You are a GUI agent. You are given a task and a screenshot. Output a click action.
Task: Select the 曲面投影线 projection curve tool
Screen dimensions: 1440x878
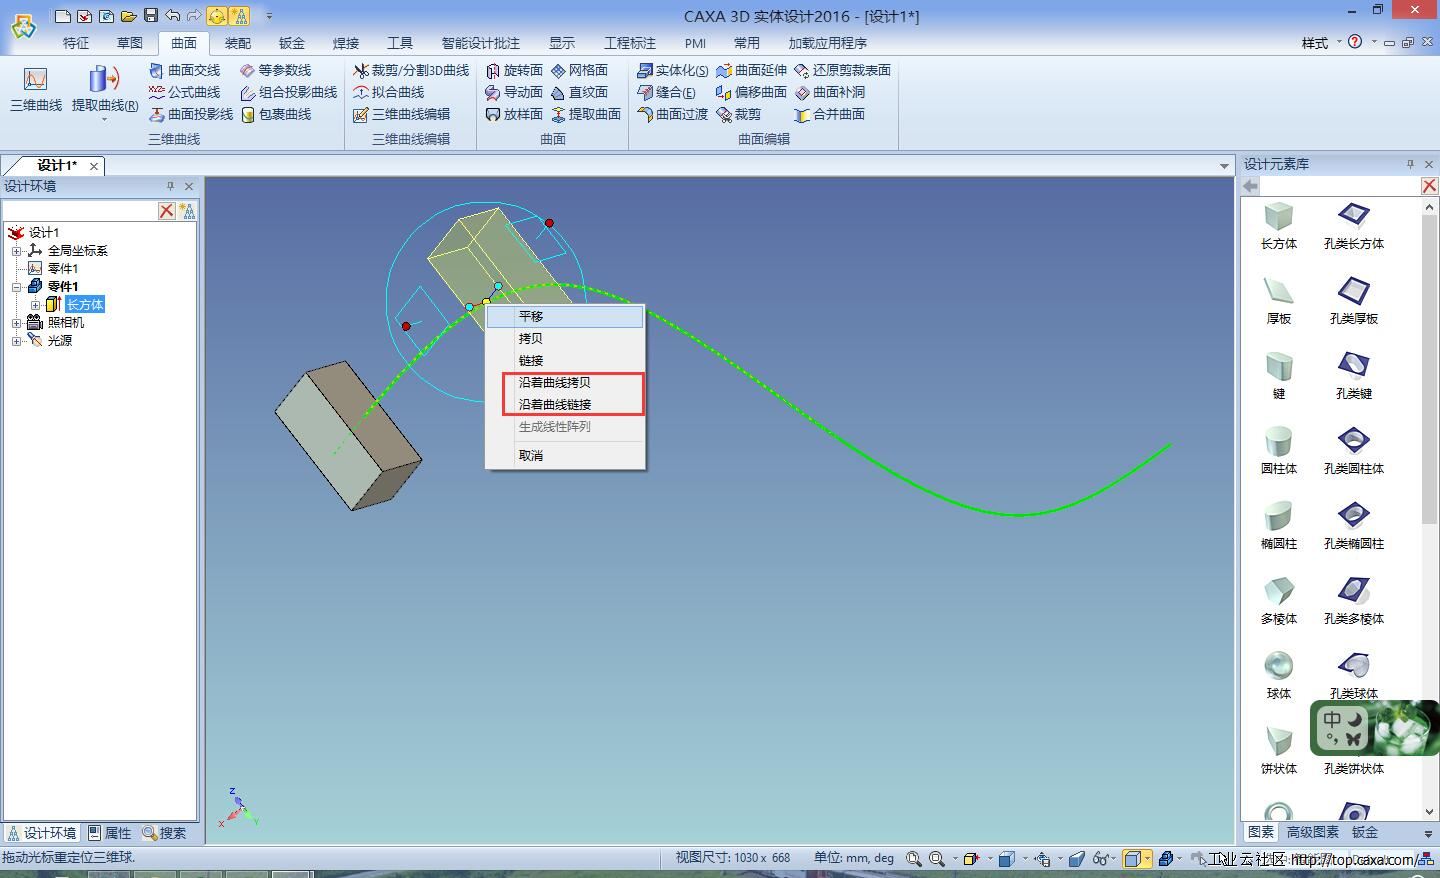[190, 114]
